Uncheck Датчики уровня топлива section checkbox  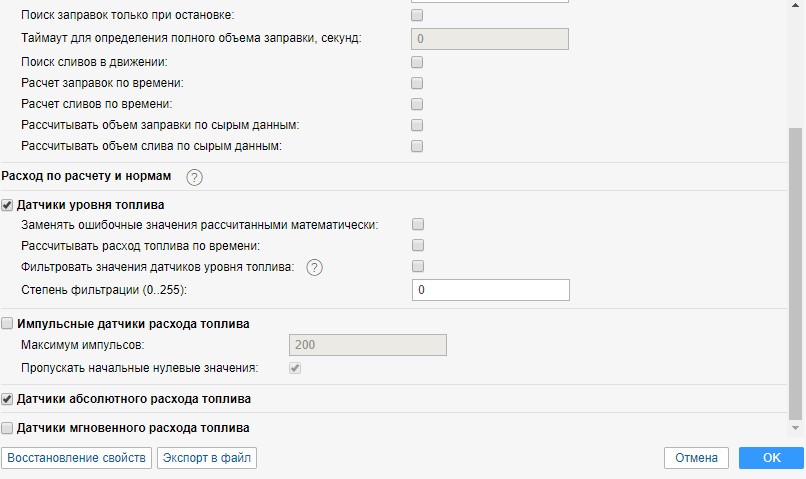pyautogui.click(x=8, y=205)
